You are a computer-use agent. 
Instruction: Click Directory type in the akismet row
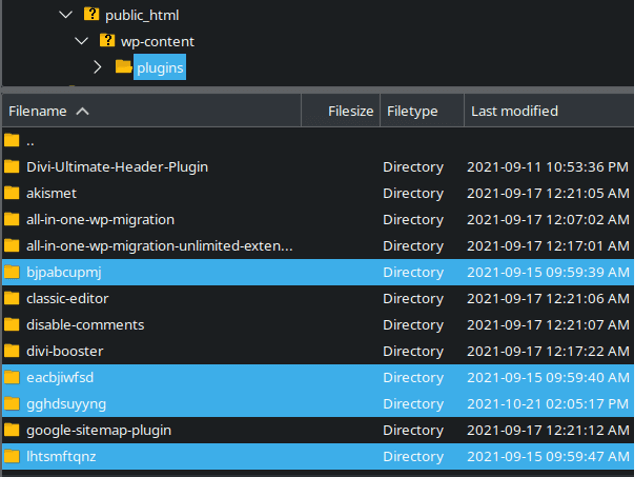(413, 194)
